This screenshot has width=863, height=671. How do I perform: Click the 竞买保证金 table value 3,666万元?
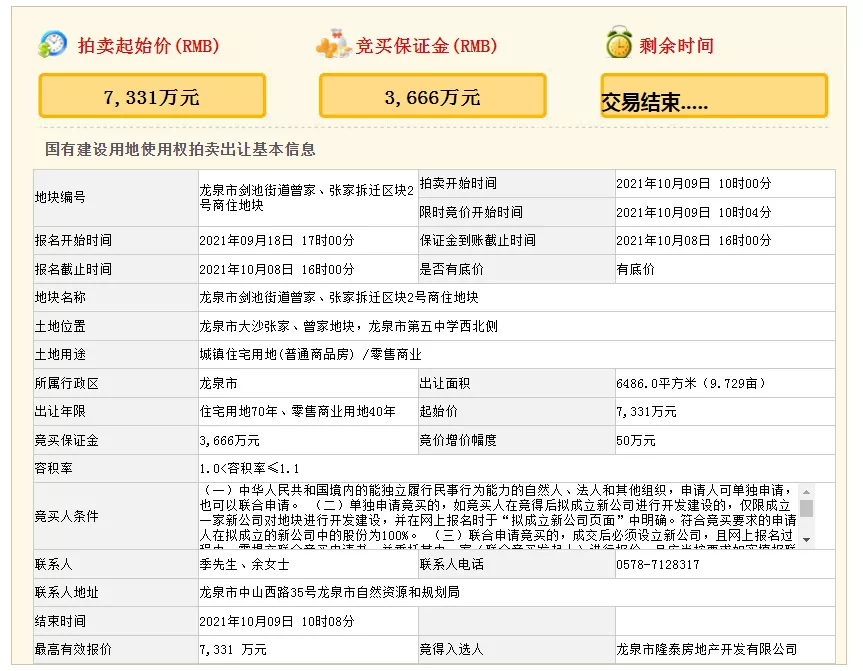click(x=230, y=440)
